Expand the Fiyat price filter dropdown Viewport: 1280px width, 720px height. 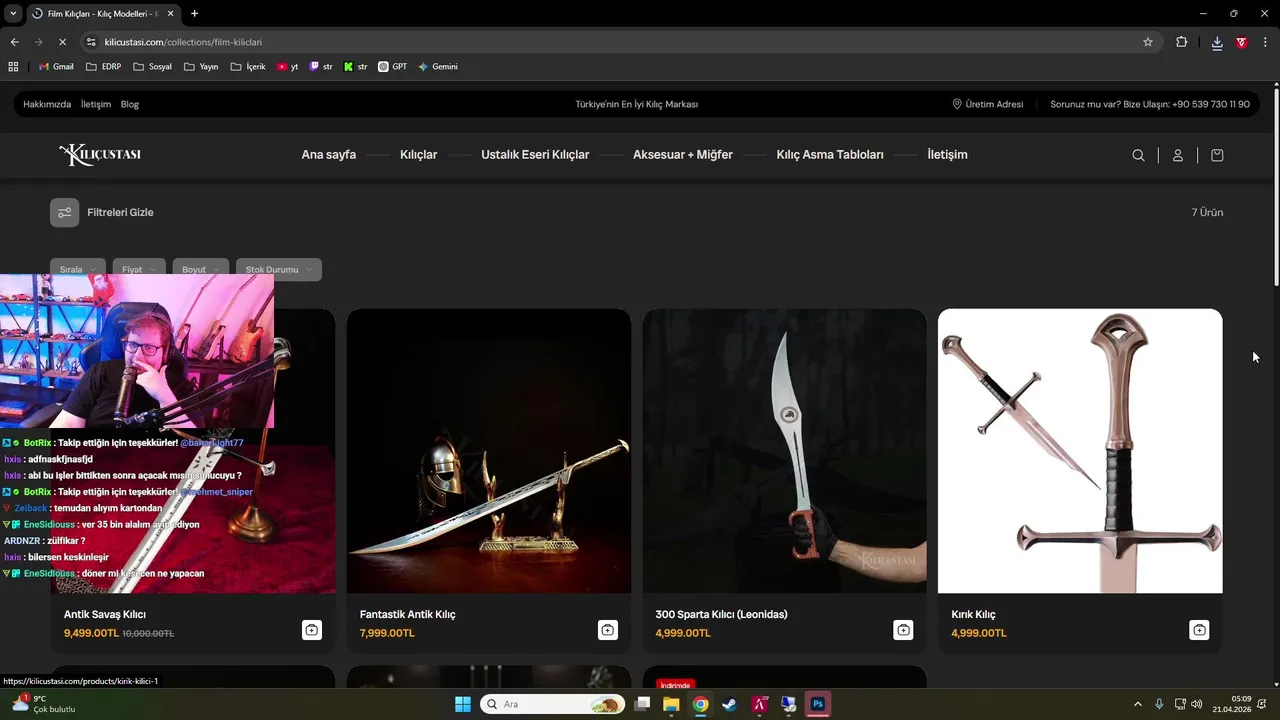pos(139,269)
